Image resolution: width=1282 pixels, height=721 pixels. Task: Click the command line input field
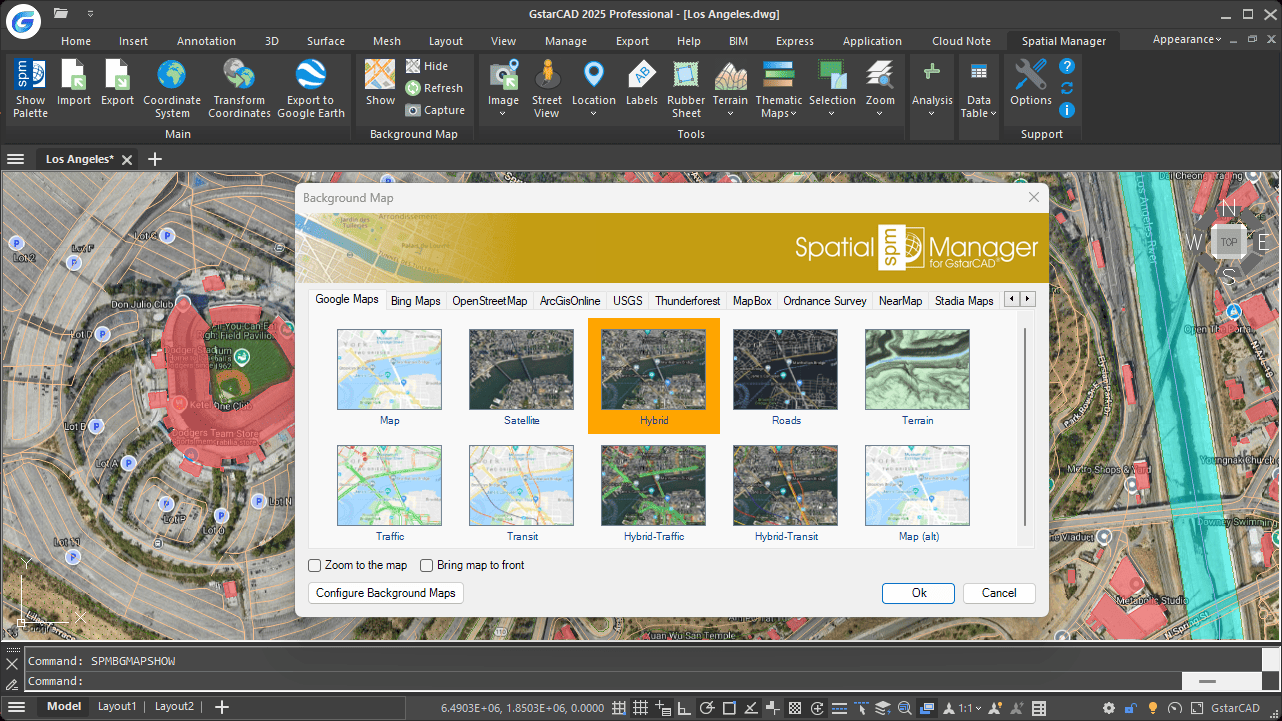pyautogui.click(x=630, y=681)
